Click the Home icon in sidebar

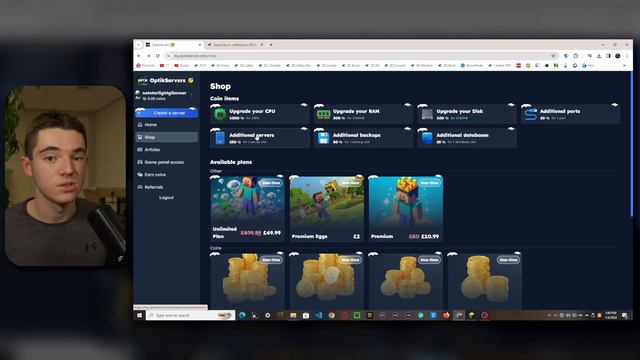140,124
